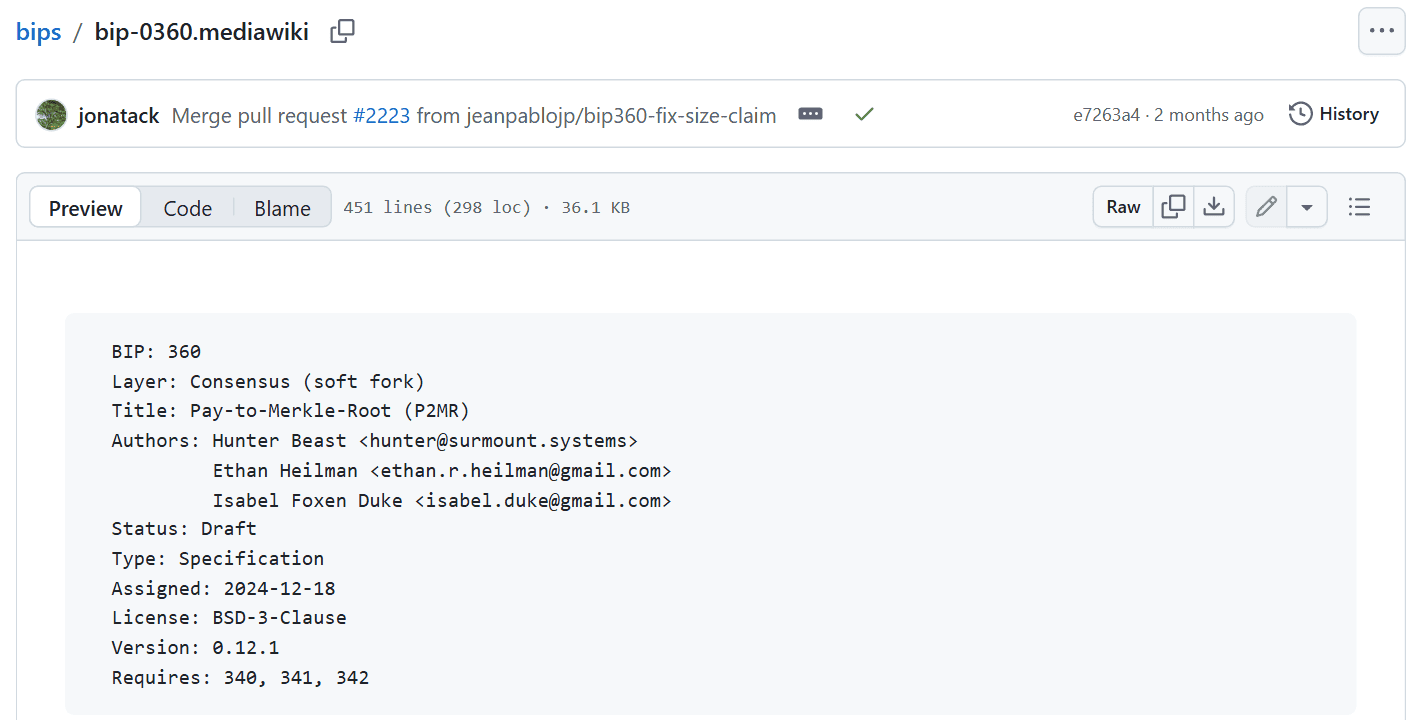Click the Hunter Beast author line
Image resolution: width=1420 pixels, height=720 pixels.
click(x=375, y=441)
